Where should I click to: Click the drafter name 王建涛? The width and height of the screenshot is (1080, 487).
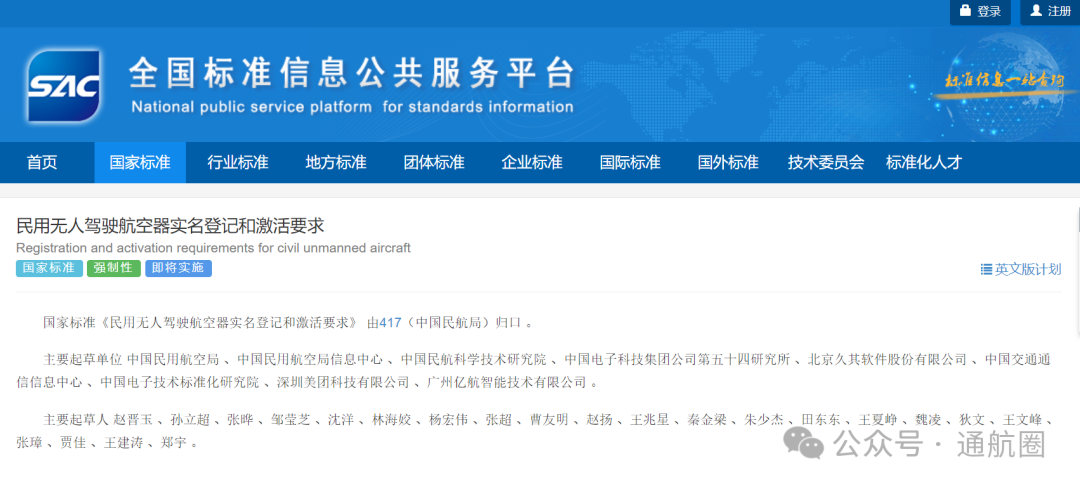[124, 442]
